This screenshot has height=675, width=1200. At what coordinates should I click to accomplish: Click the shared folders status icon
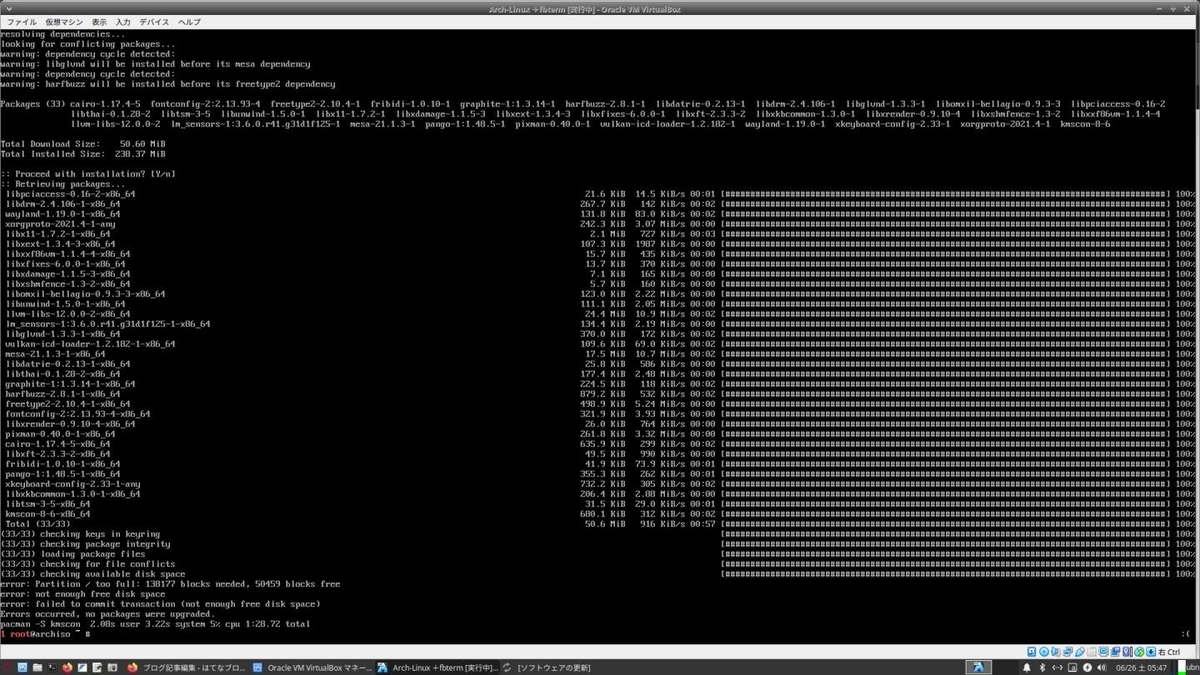pyautogui.click(x=1092, y=652)
